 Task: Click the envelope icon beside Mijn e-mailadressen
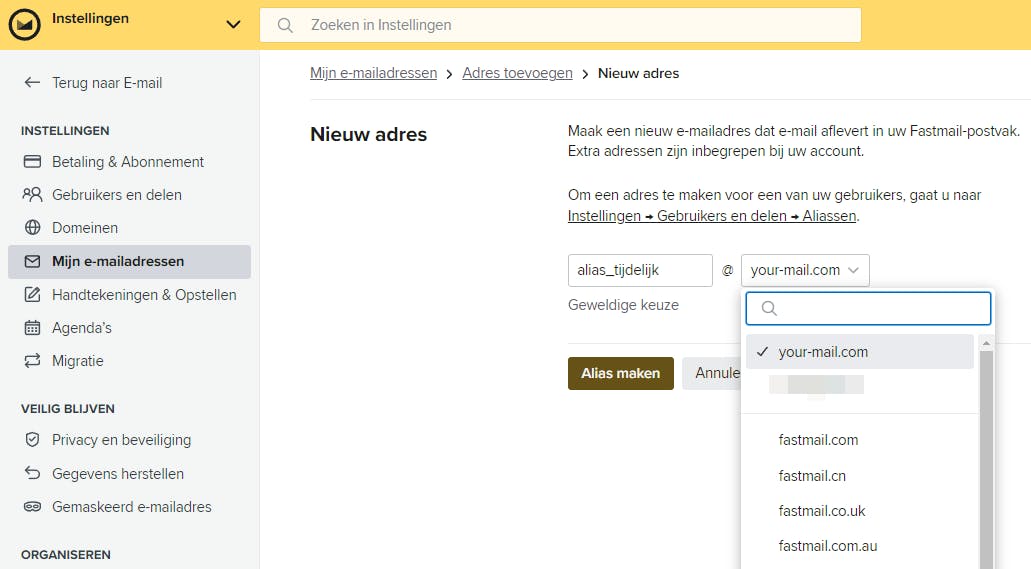coord(32,261)
